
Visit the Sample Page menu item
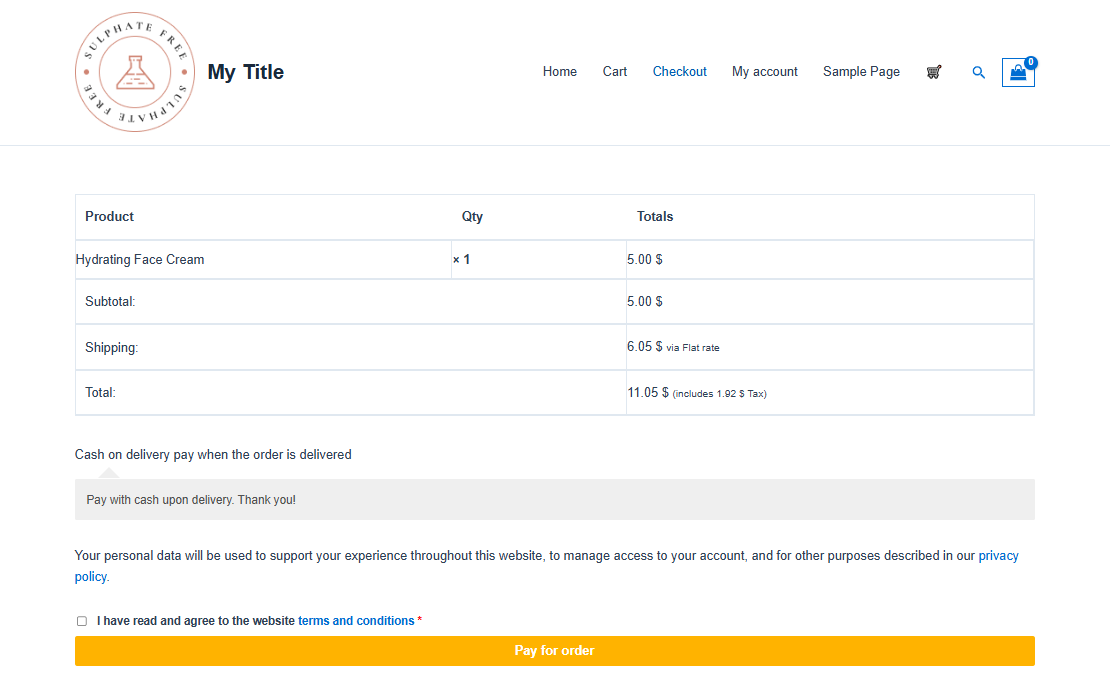(862, 71)
